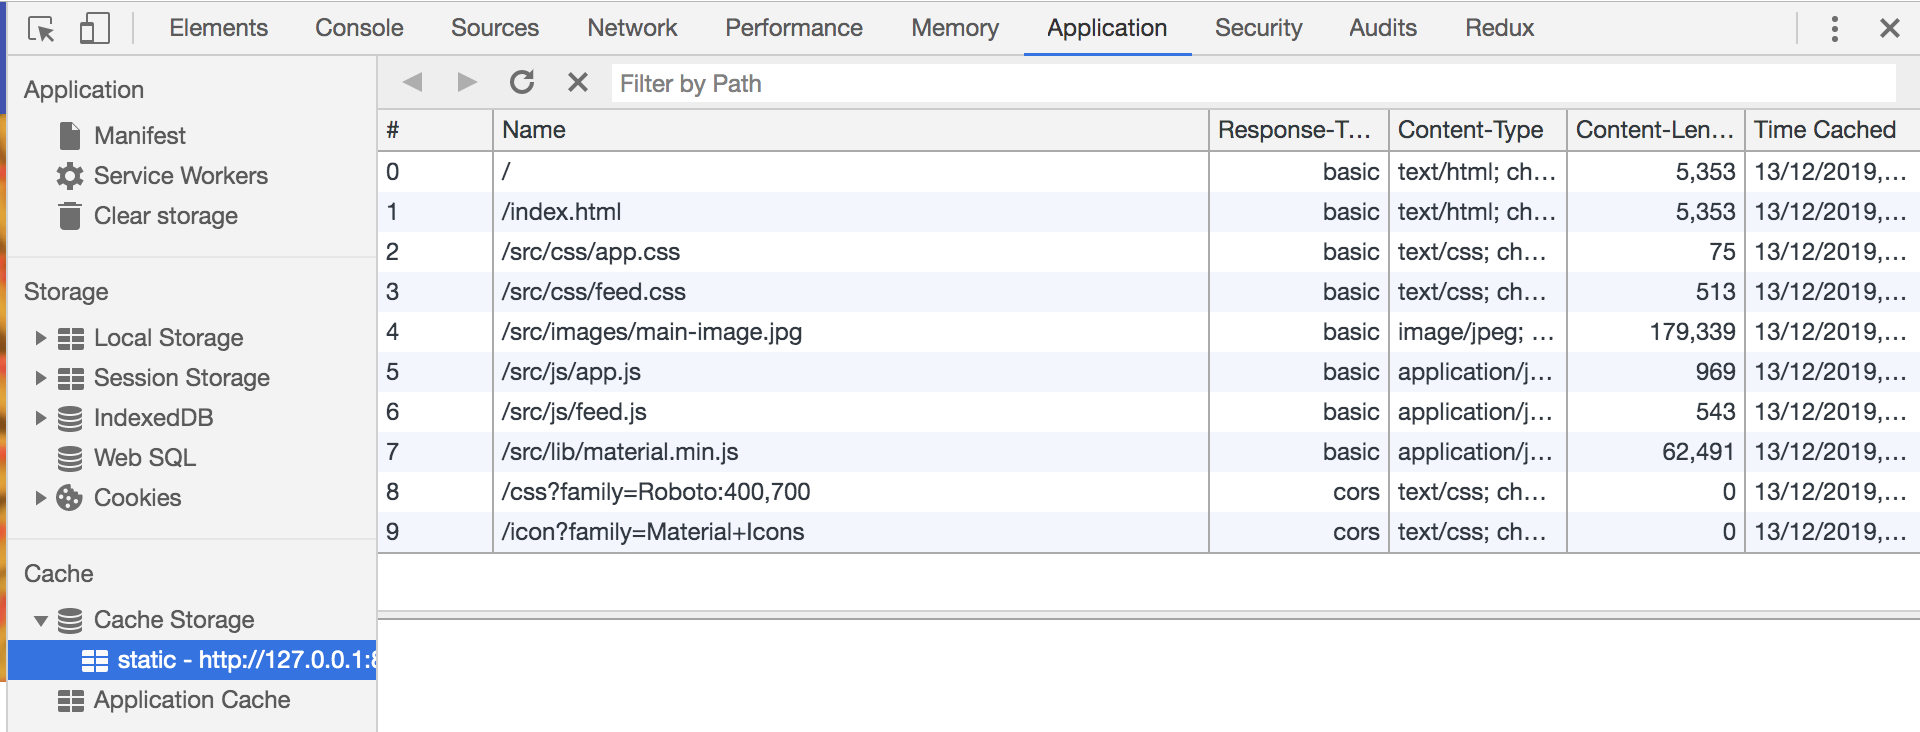1920x732 pixels.
Task: Expand the Local Storage tree
Action: [x=41, y=338]
